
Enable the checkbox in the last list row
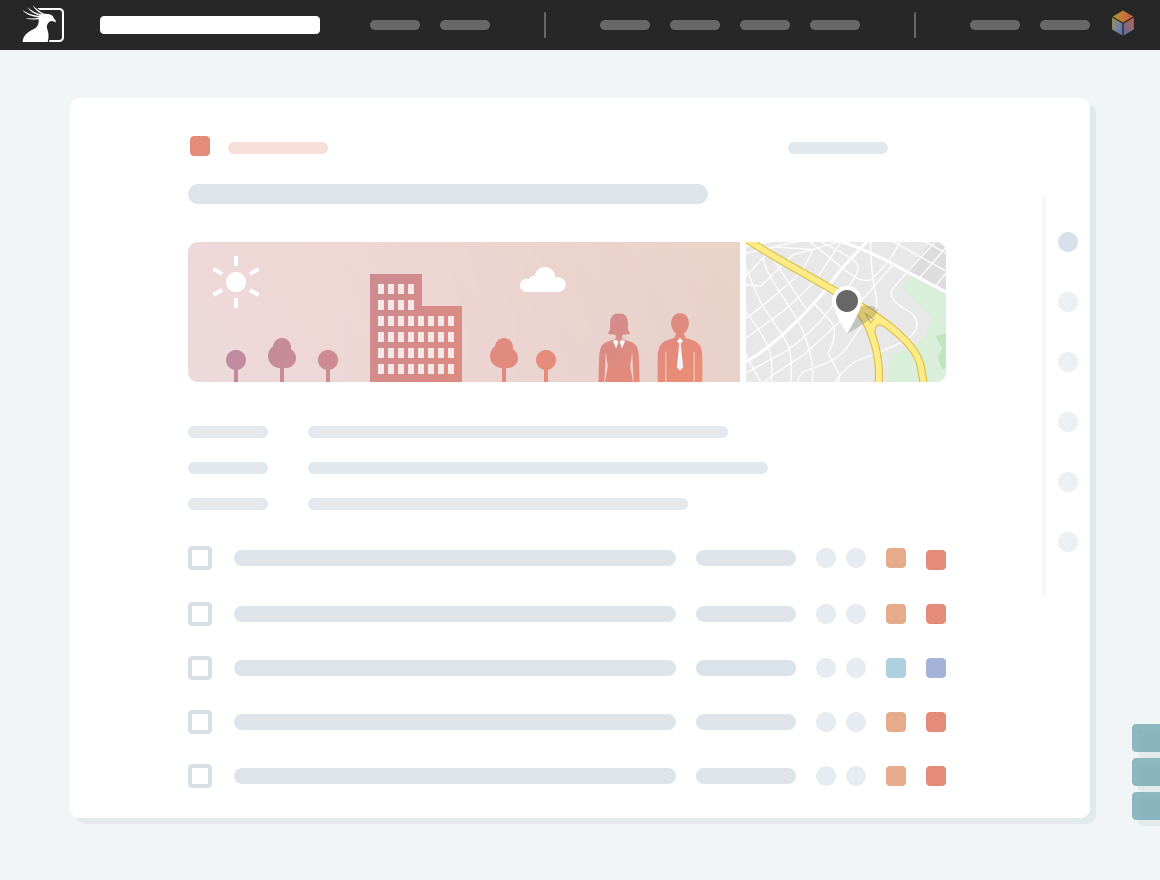point(200,776)
